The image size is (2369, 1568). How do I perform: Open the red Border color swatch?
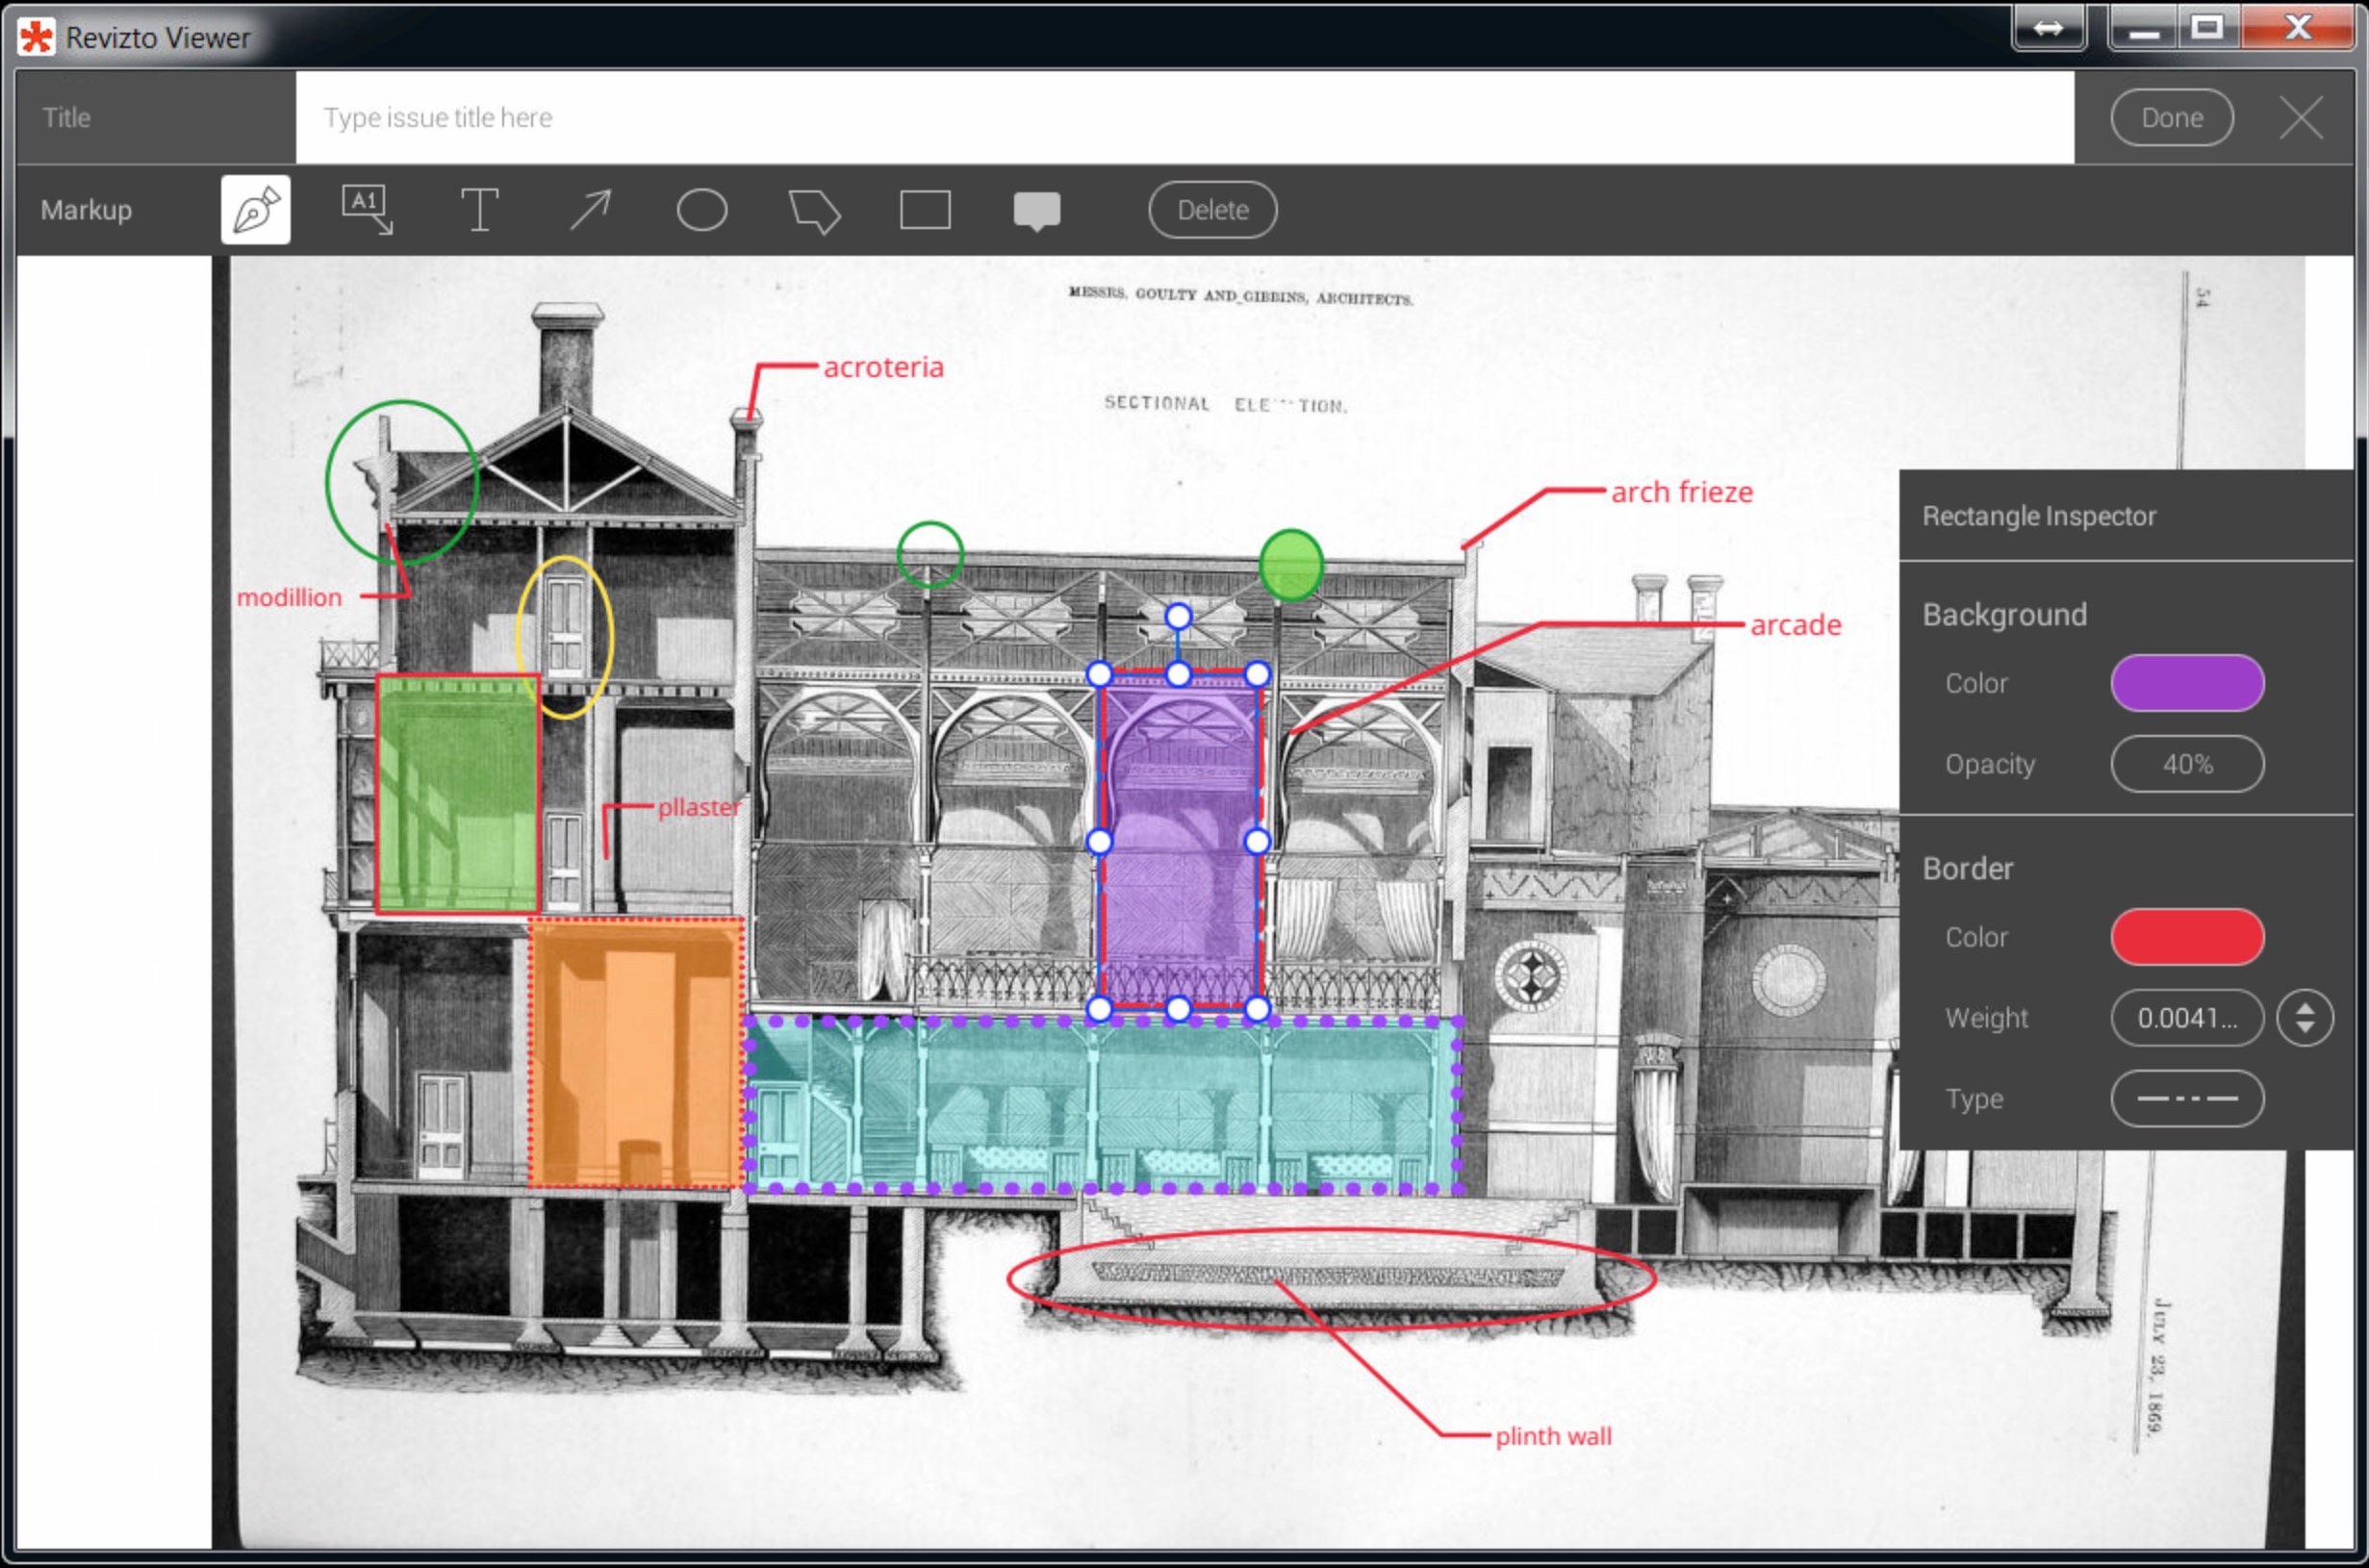(x=2187, y=937)
